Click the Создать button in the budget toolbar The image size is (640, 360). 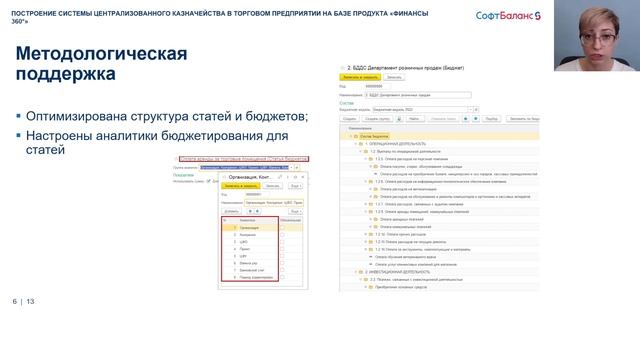pos(349,119)
